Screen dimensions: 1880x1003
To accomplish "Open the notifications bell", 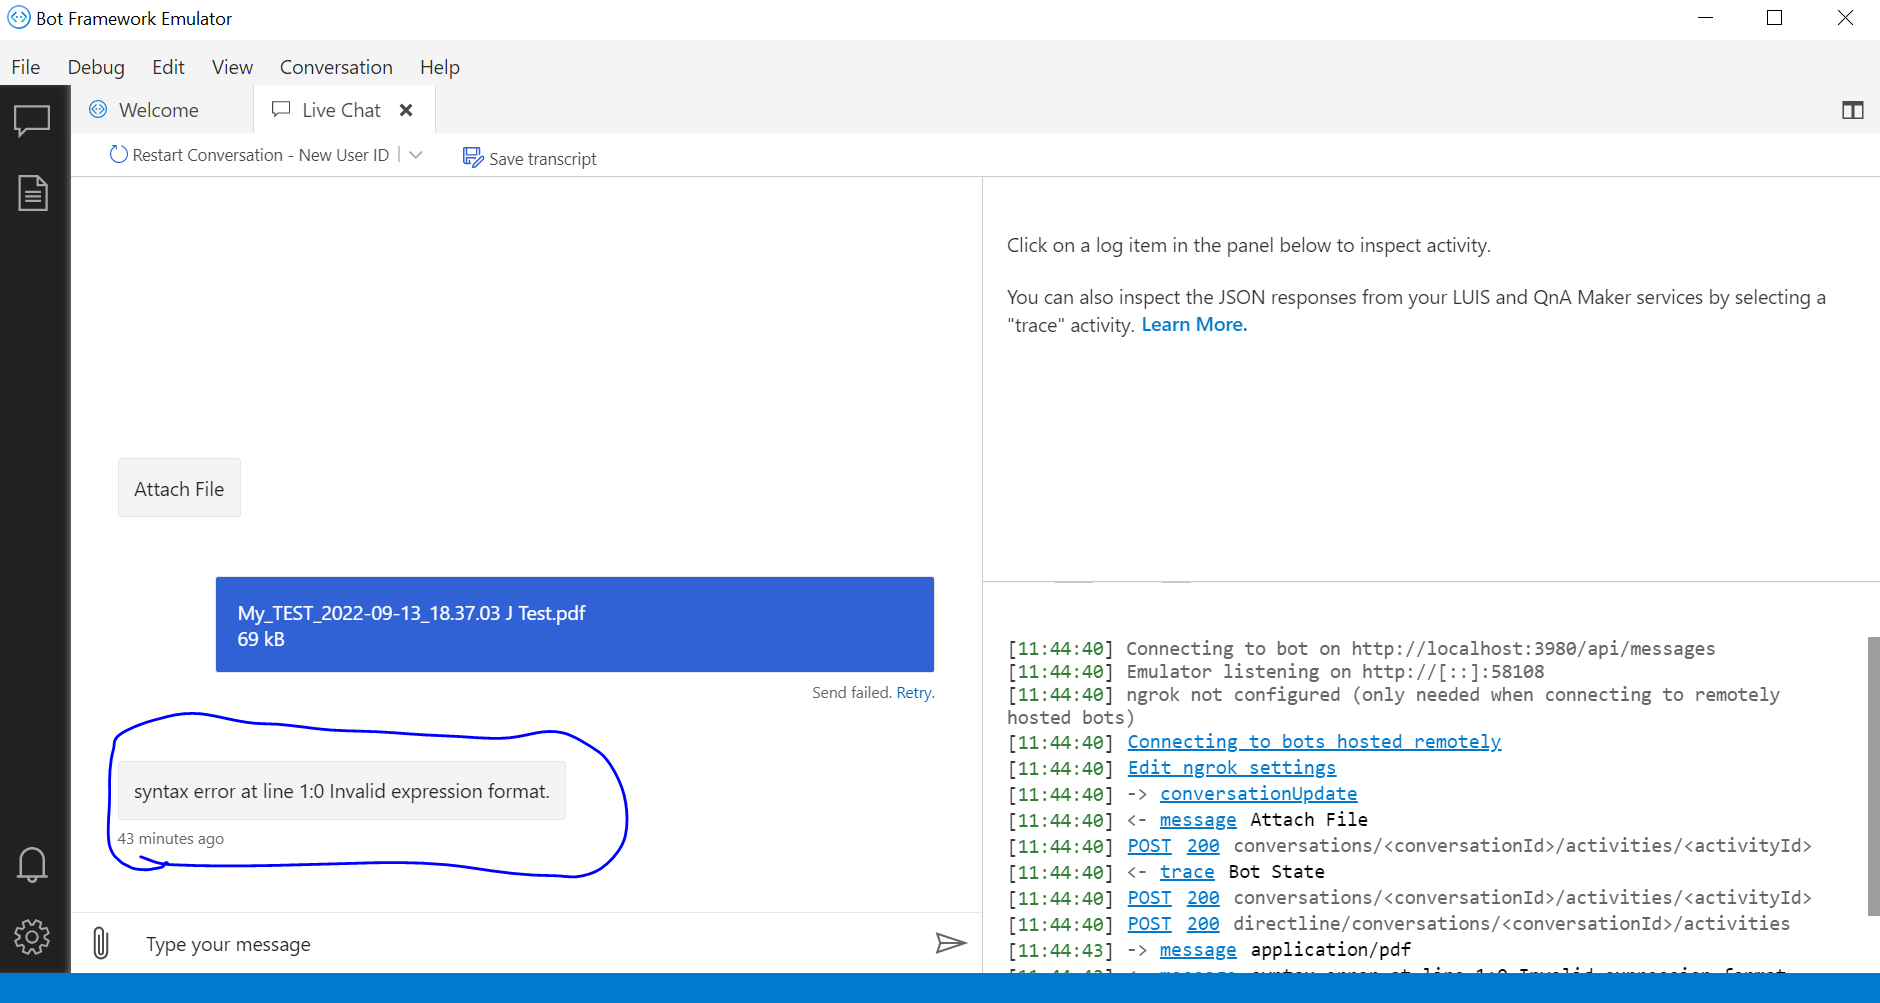I will 33,864.
